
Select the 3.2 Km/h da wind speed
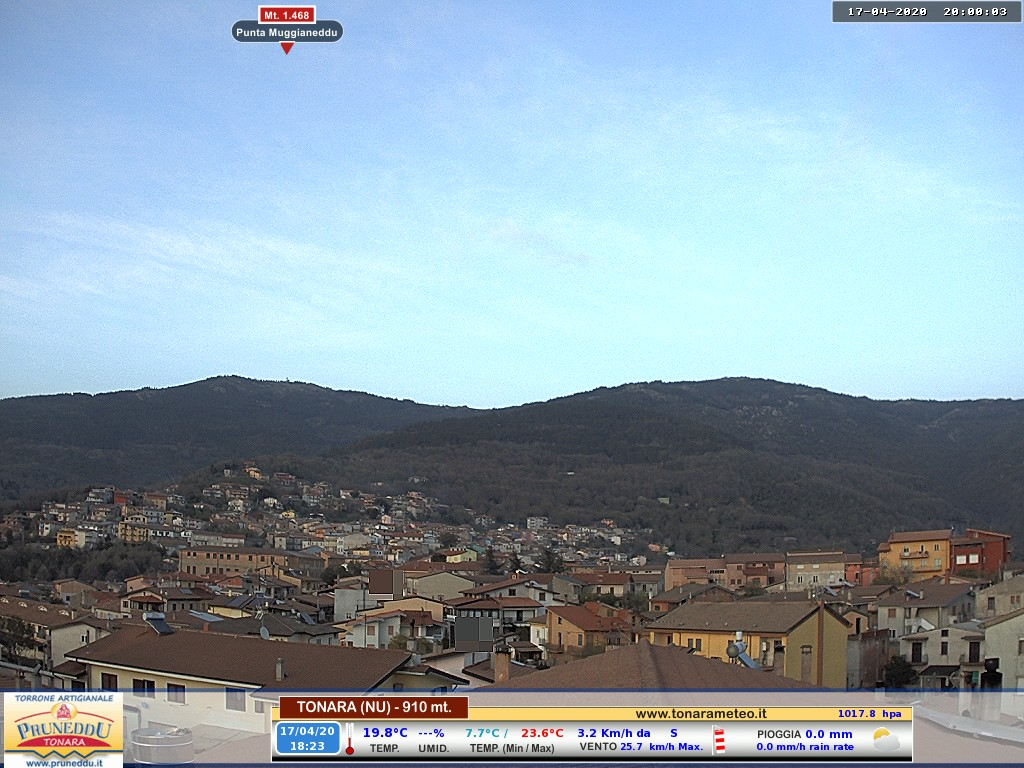point(614,733)
